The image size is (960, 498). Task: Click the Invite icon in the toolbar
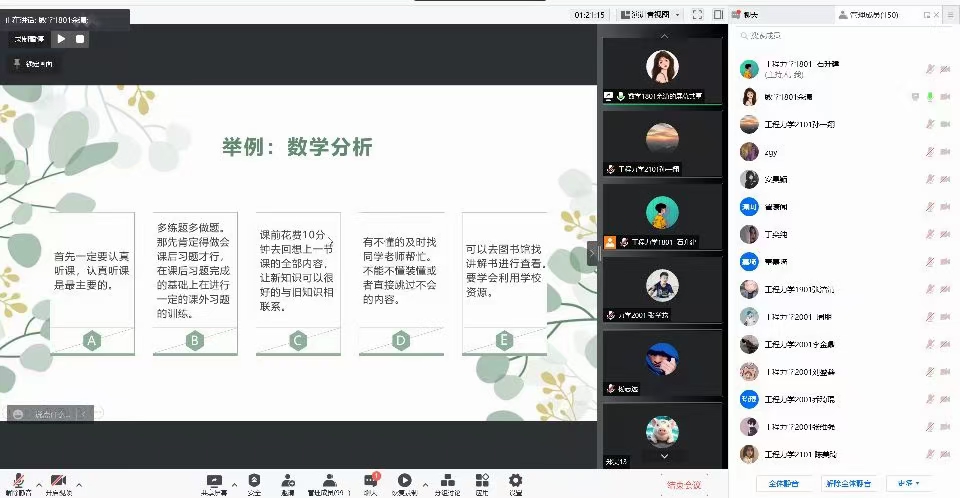click(288, 481)
